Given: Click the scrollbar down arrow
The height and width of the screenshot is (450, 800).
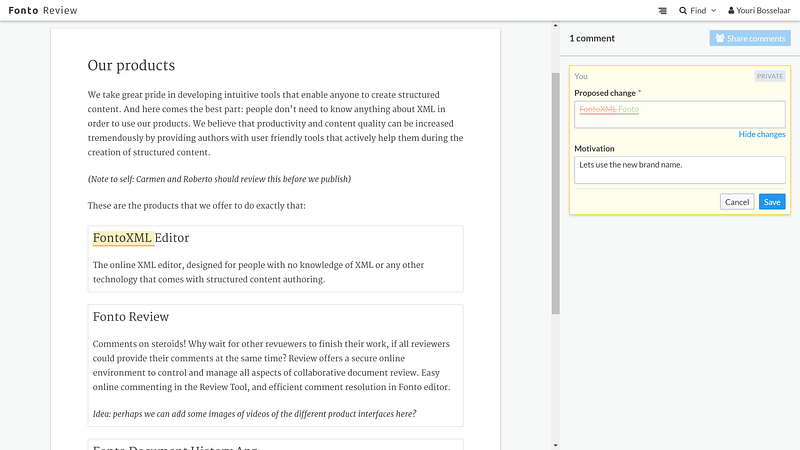Looking at the screenshot, I should [556, 445].
